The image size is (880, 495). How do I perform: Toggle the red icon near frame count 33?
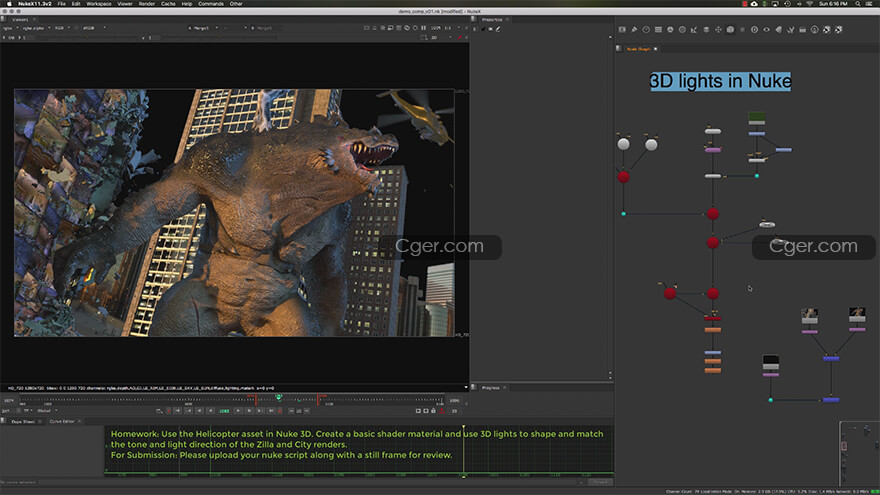442,411
